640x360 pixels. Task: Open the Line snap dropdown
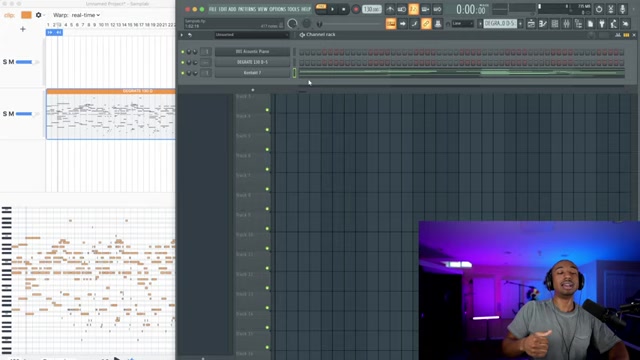tap(461, 24)
